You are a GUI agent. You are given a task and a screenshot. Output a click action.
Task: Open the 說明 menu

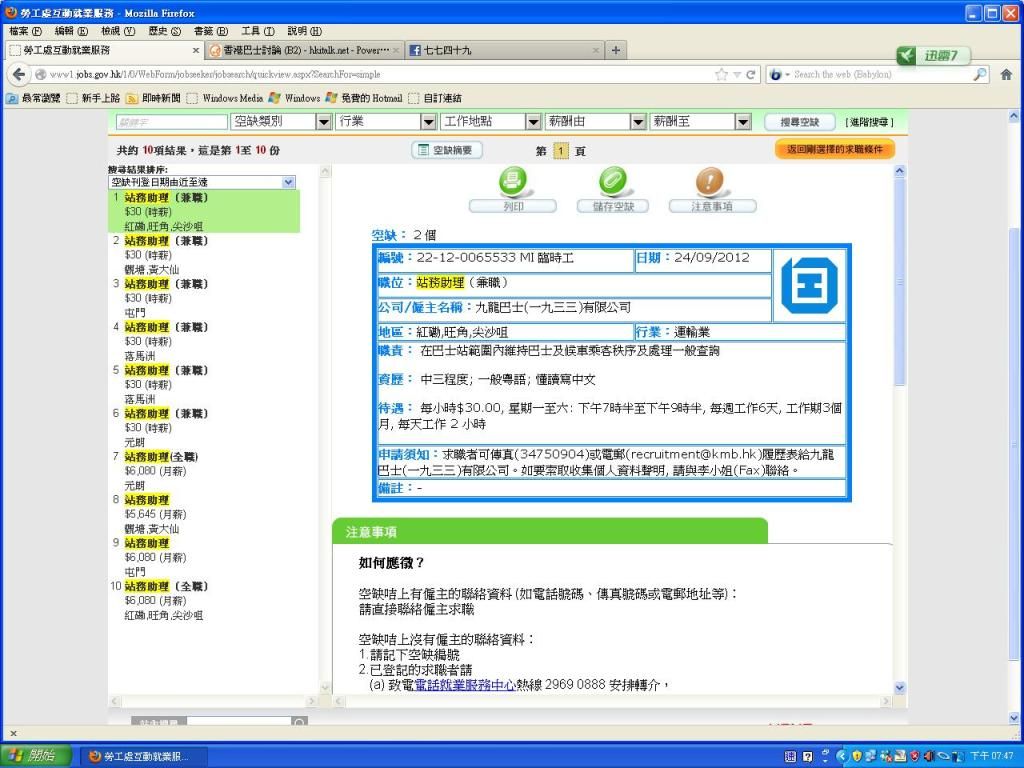coord(304,31)
